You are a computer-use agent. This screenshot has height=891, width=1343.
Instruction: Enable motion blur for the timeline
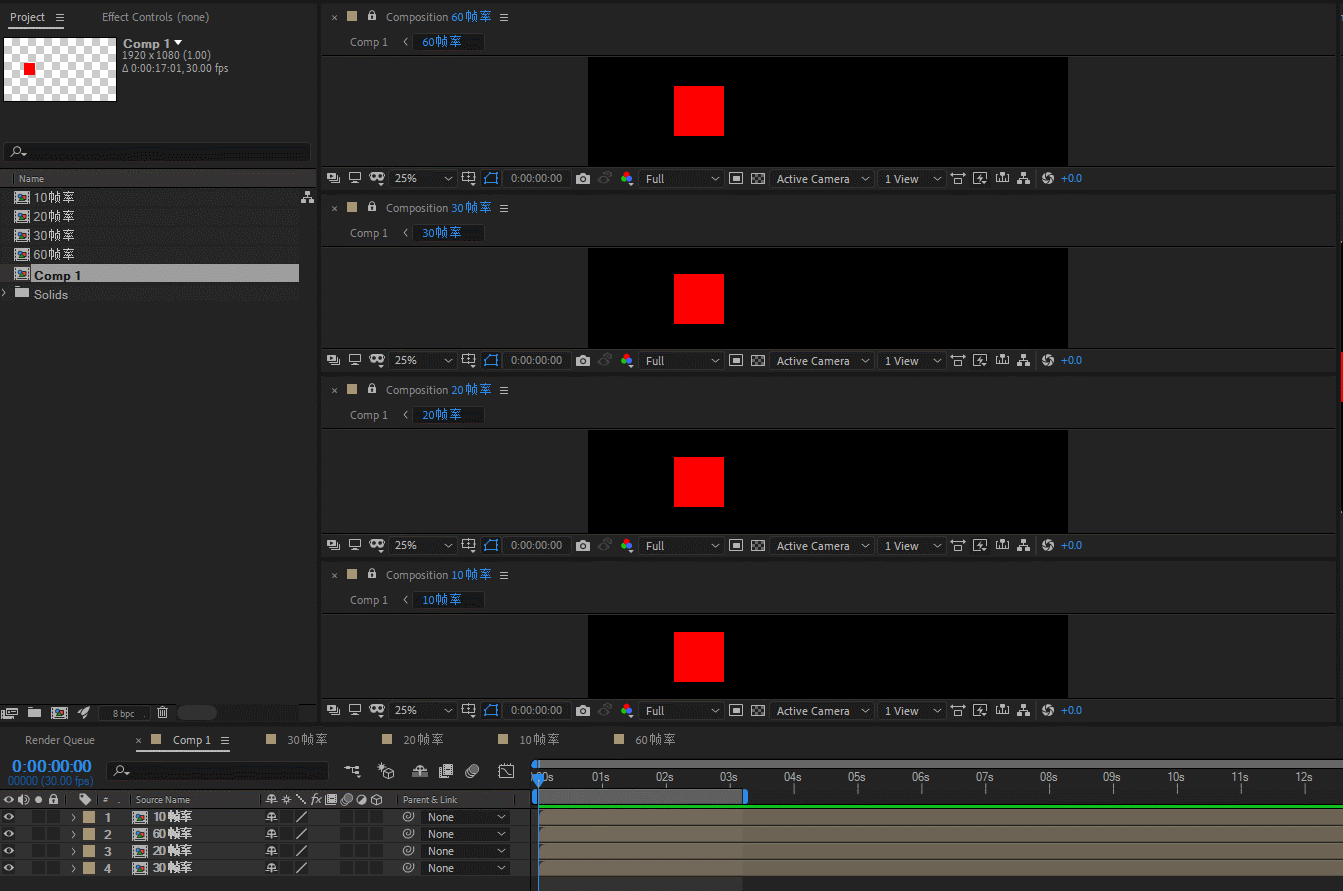[x=473, y=771]
